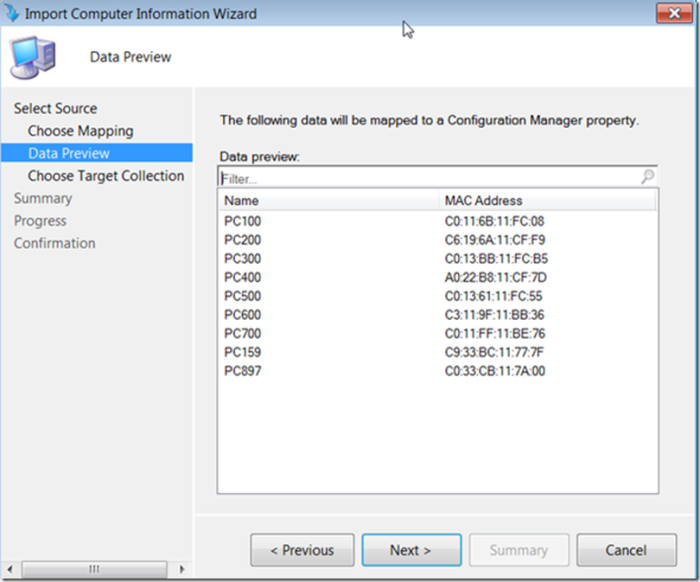
Task: Click the Previous button
Action: (302, 550)
